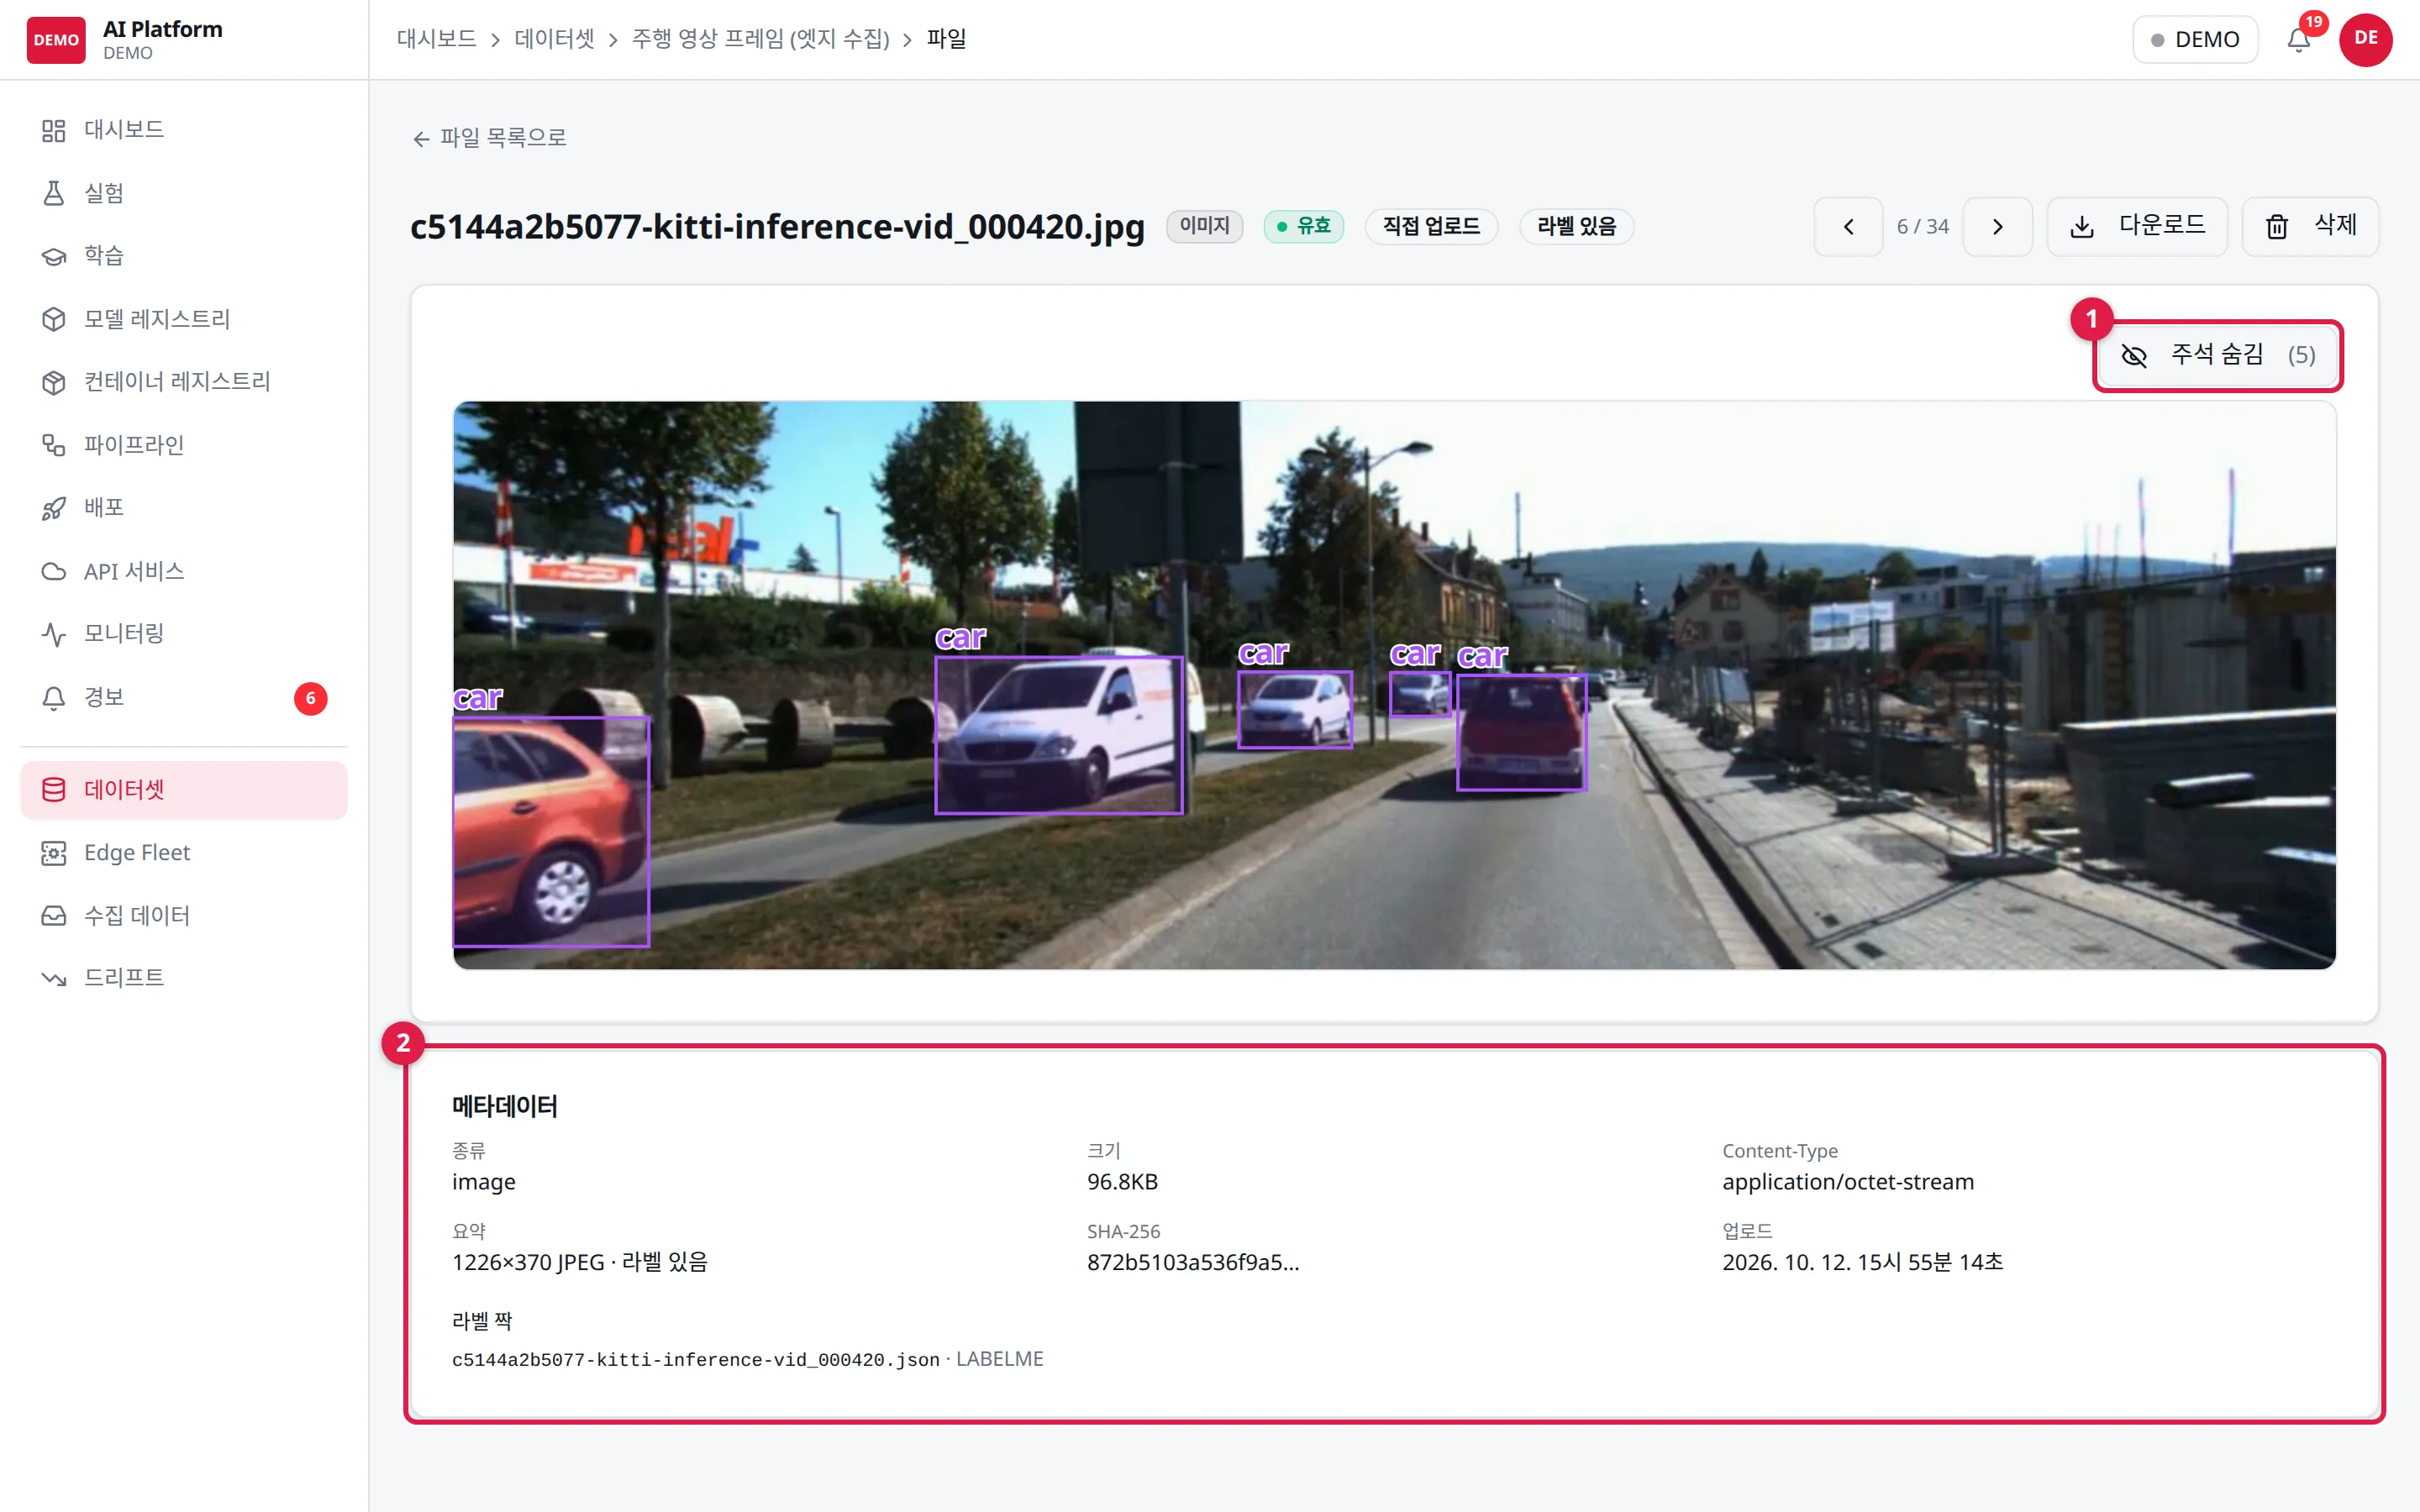Click the 주행 영상 프레임 (엣지 수집) breadcrumb
2420x1512 pixels.
(761, 39)
